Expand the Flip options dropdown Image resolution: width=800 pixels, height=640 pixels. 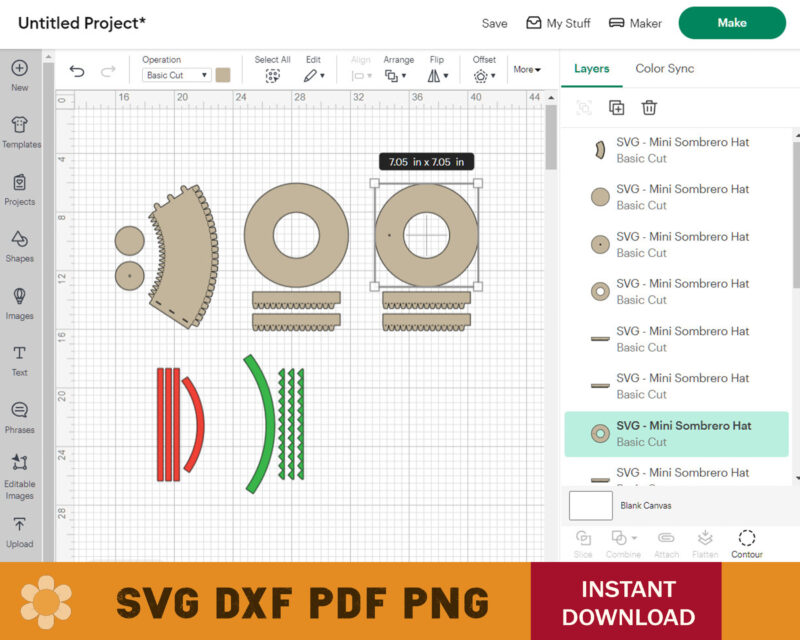pyautogui.click(x=437, y=75)
